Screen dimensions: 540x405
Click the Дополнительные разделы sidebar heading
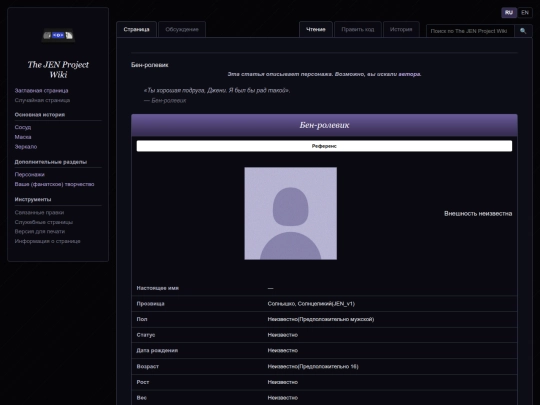pyautogui.click(x=51, y=162)
